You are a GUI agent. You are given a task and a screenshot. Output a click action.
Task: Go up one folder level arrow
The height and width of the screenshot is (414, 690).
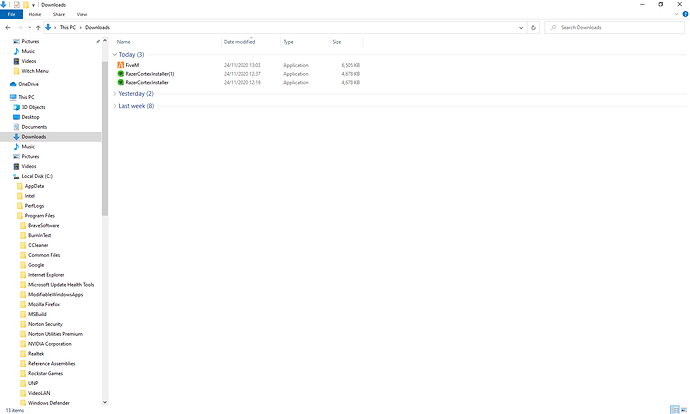point(38,27)
